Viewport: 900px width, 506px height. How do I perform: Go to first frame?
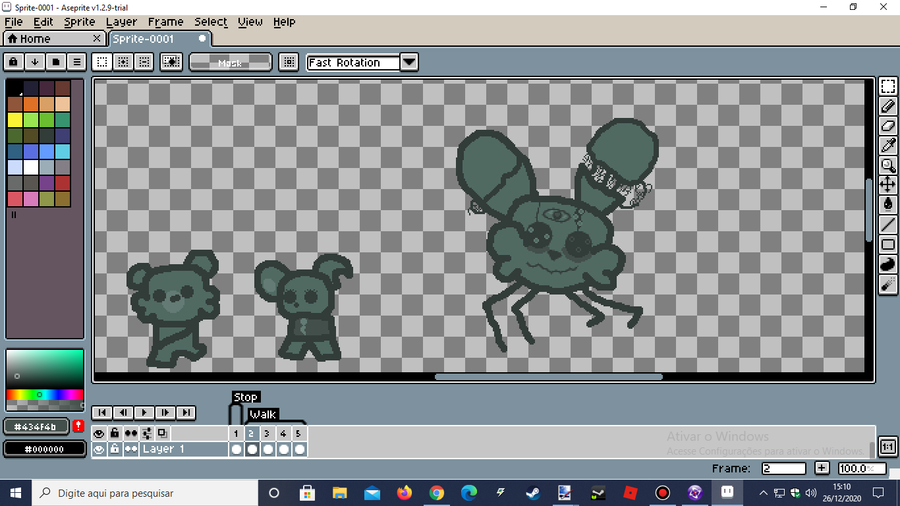point(102,412)
